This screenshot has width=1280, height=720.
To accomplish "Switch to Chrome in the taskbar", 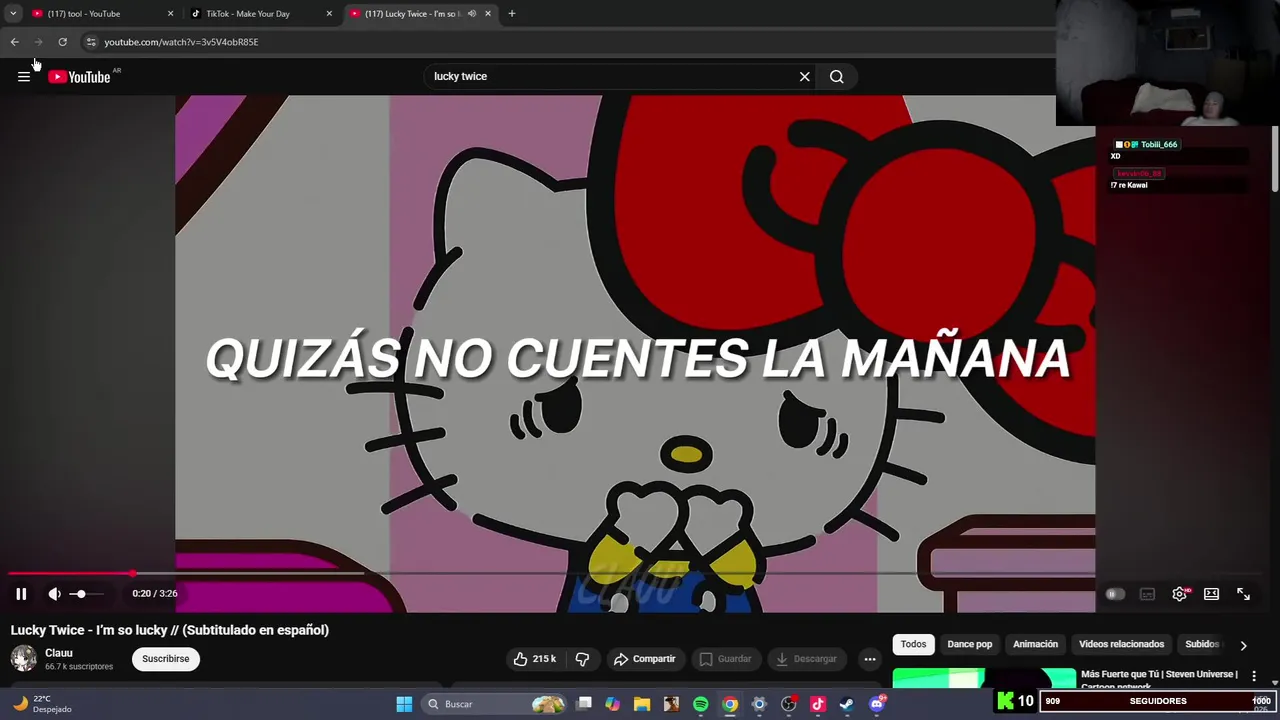I will click(x=730, y=704).
